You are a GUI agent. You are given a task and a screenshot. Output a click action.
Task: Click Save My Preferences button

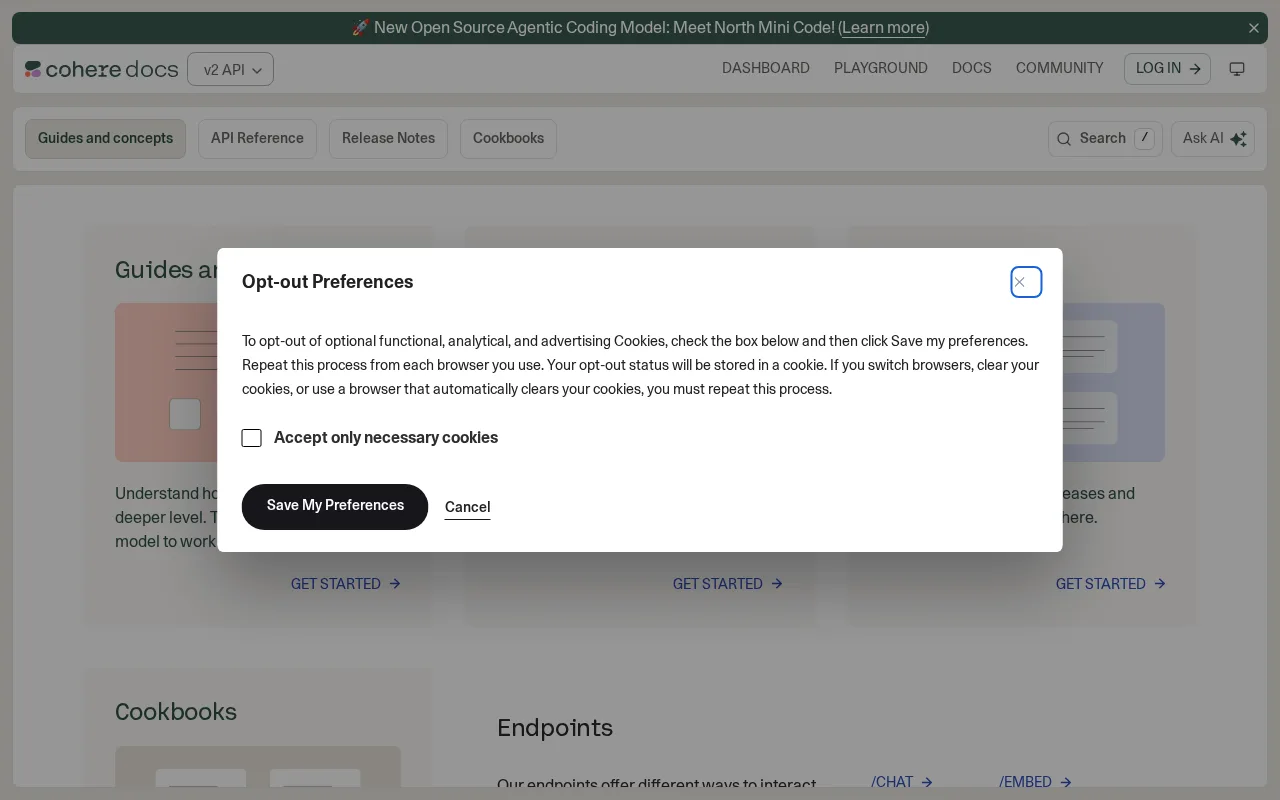click(x=335, y=506)
